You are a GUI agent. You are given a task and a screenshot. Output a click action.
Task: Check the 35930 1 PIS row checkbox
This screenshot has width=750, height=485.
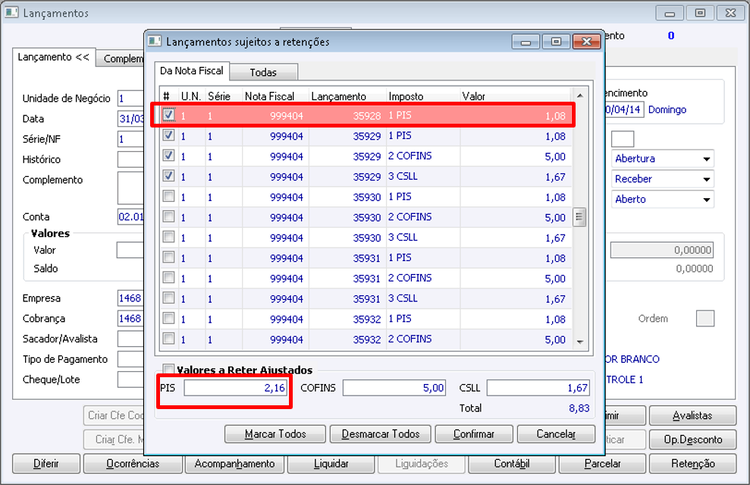[x=168, y=197]
